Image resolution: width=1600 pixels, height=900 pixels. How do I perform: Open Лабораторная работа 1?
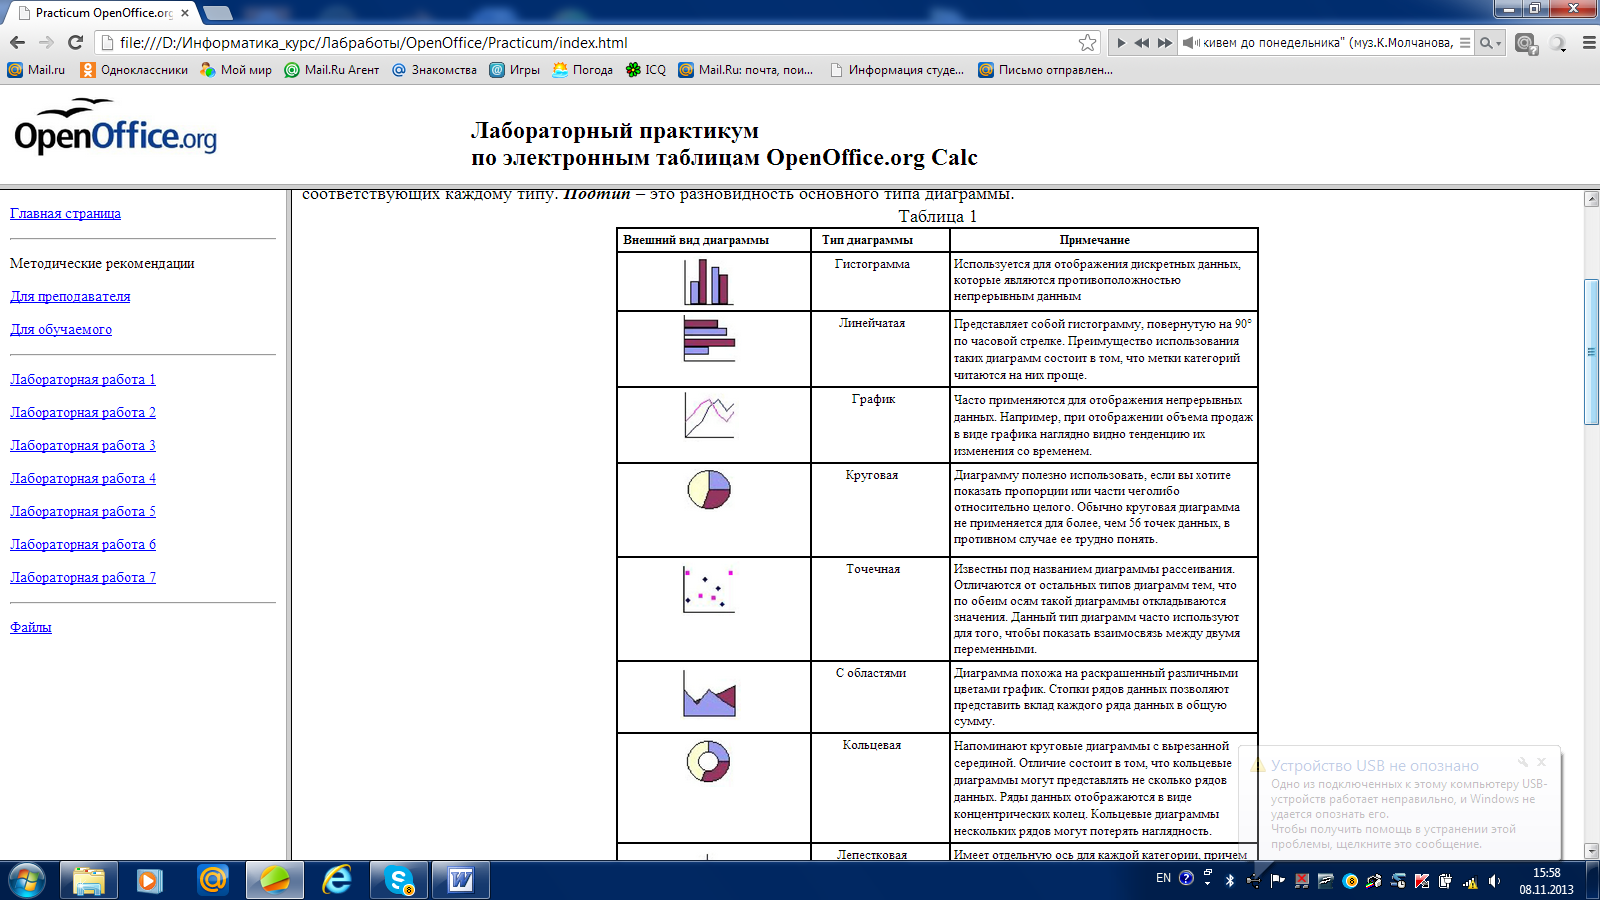83,379
